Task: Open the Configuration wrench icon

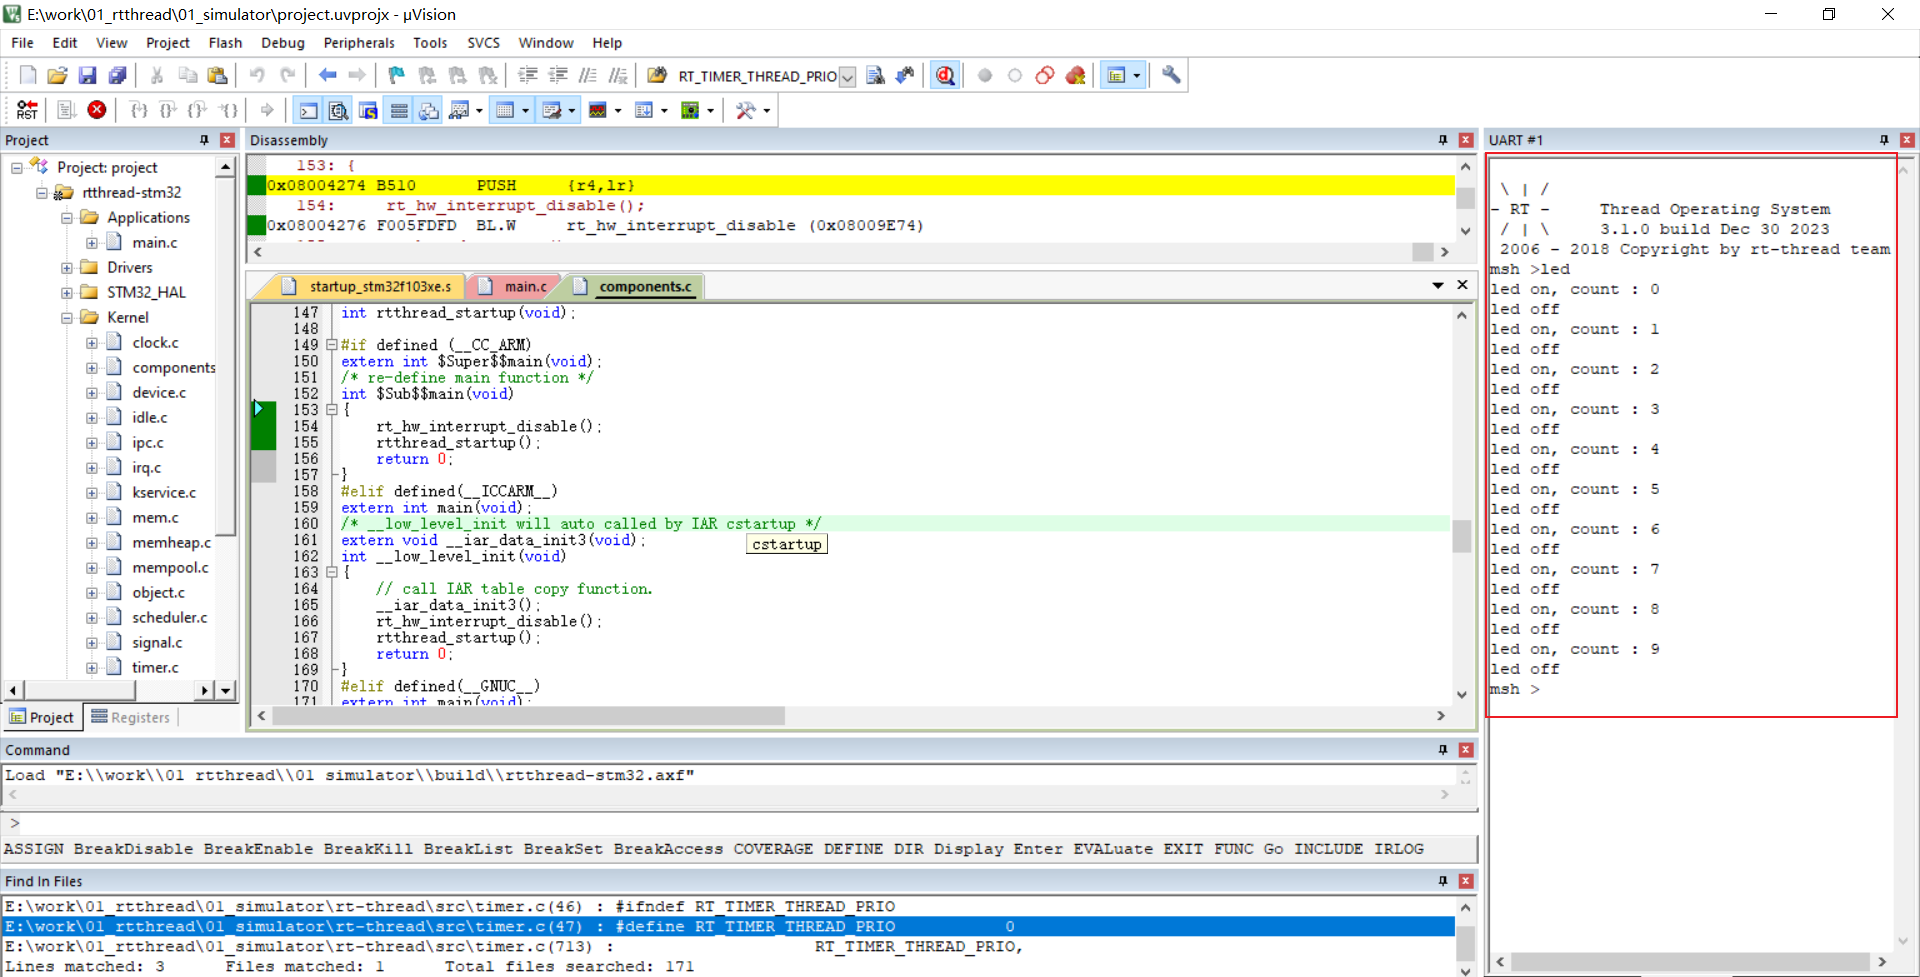Action: pyautogui.click(x=1171, y=76)
